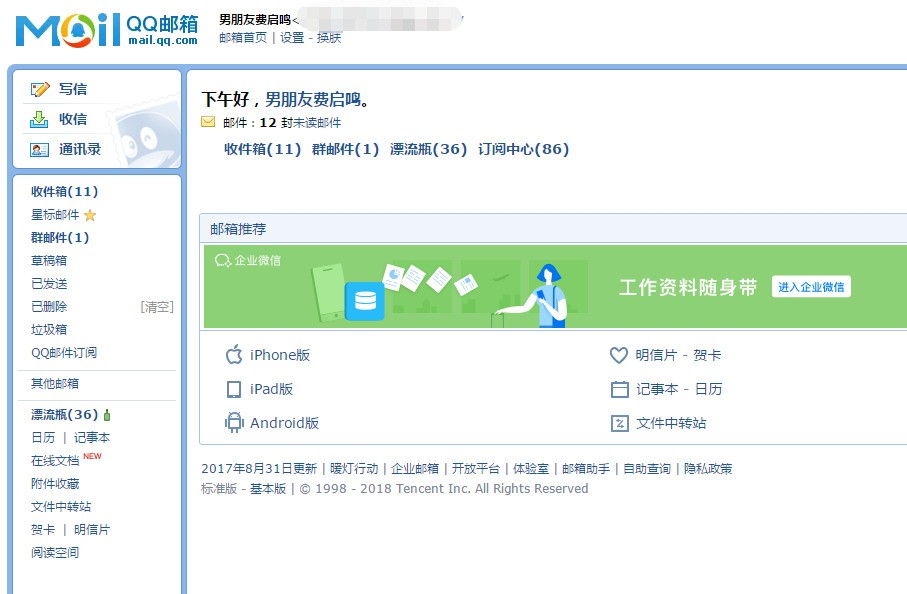Click the 邮箱助手 footer link
The height and width of the screenshot is (594, 907).
(585, 468)
